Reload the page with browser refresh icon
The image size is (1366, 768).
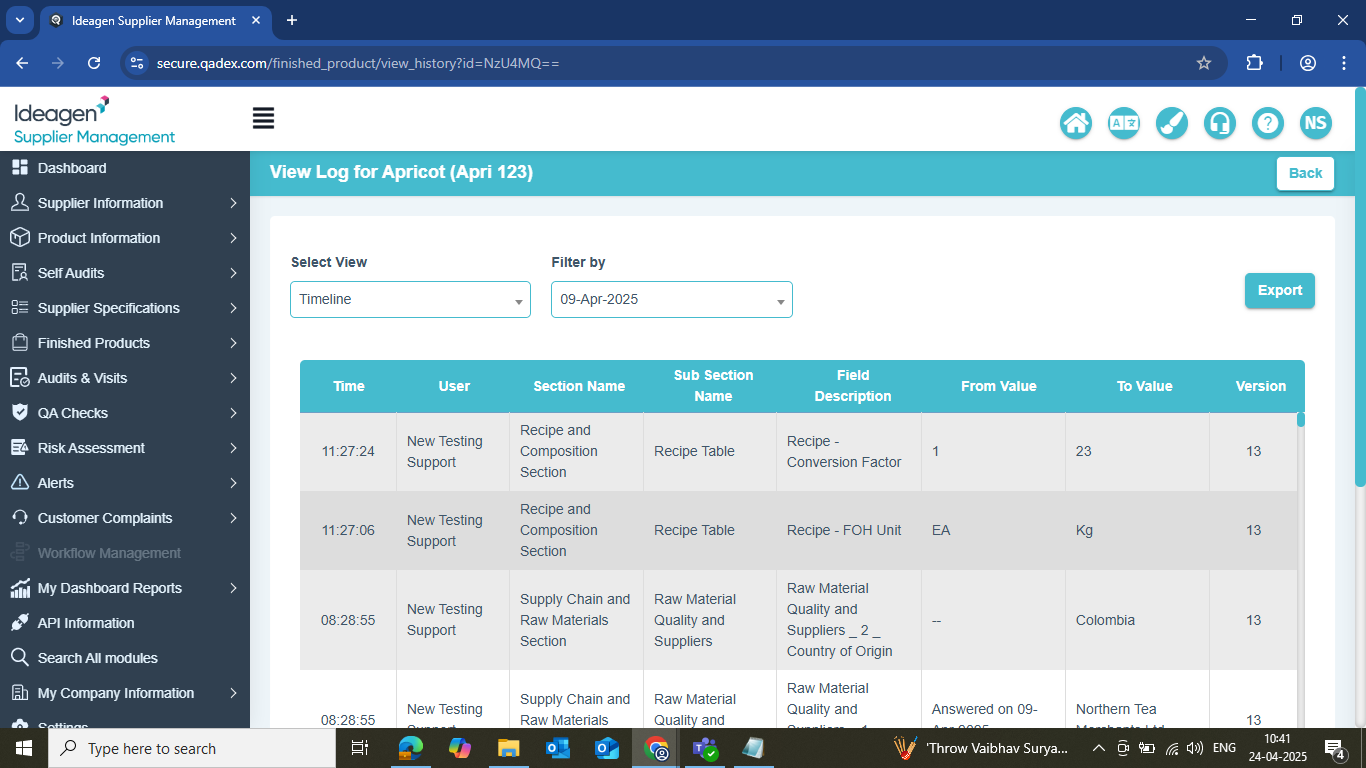94,63
